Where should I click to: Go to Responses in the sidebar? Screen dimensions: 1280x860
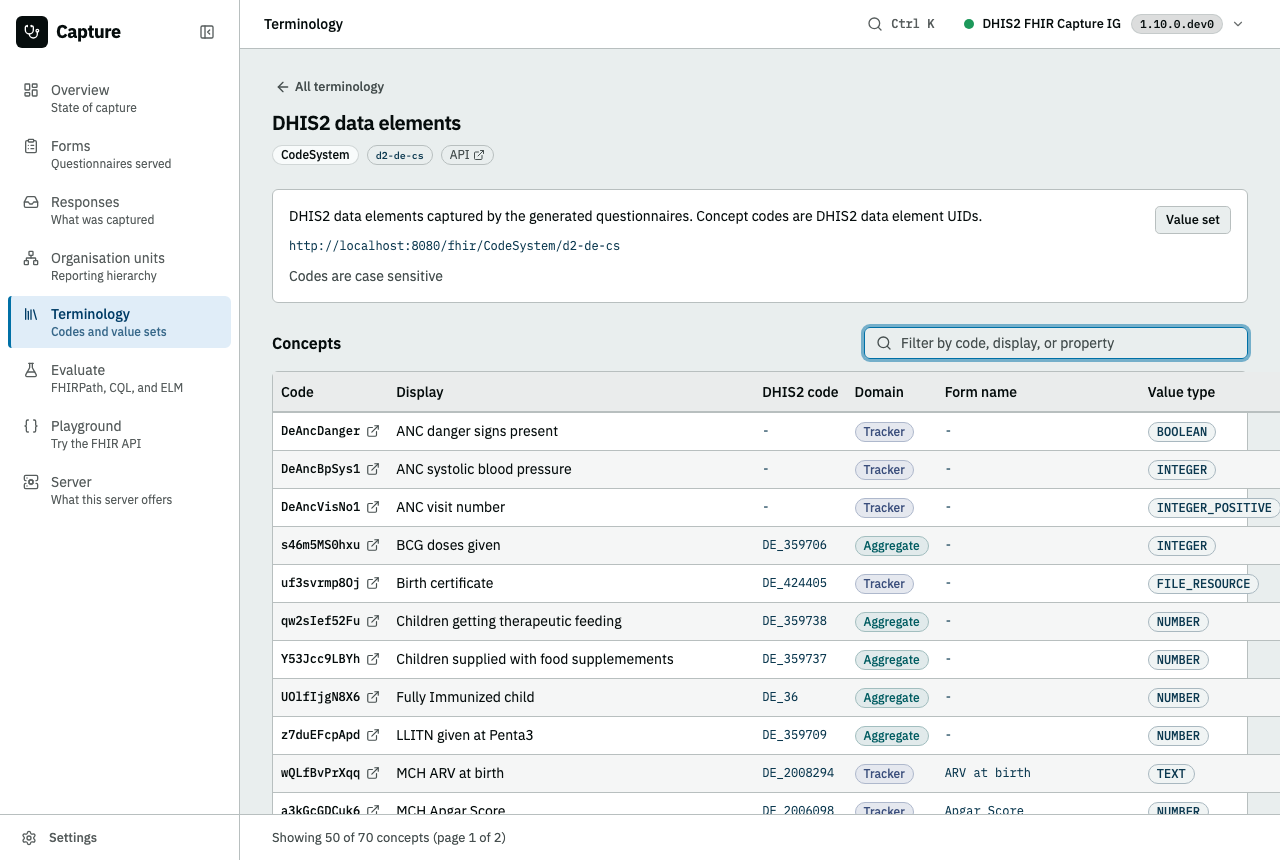[x=119, y=210]
